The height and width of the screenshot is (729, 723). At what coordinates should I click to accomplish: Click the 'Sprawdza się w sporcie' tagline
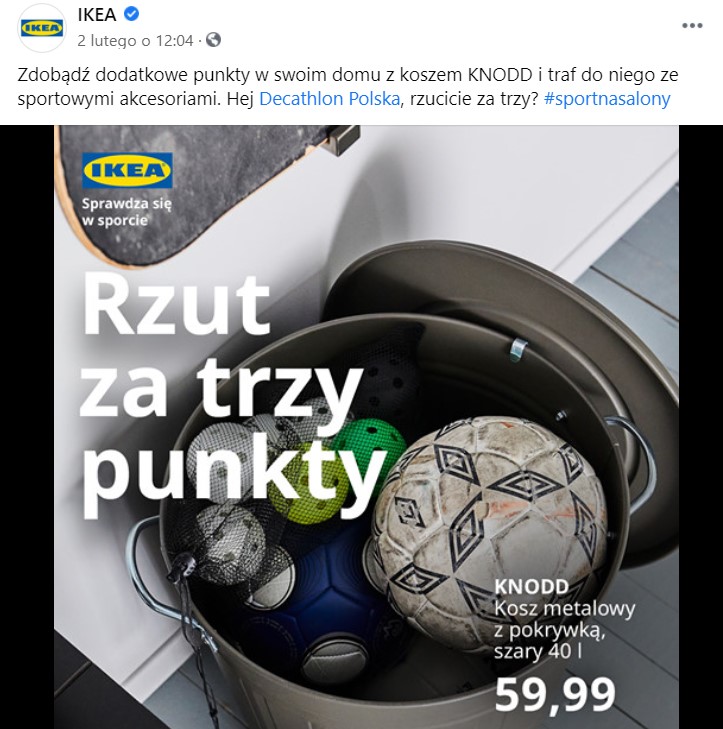[x=127, y=212]
